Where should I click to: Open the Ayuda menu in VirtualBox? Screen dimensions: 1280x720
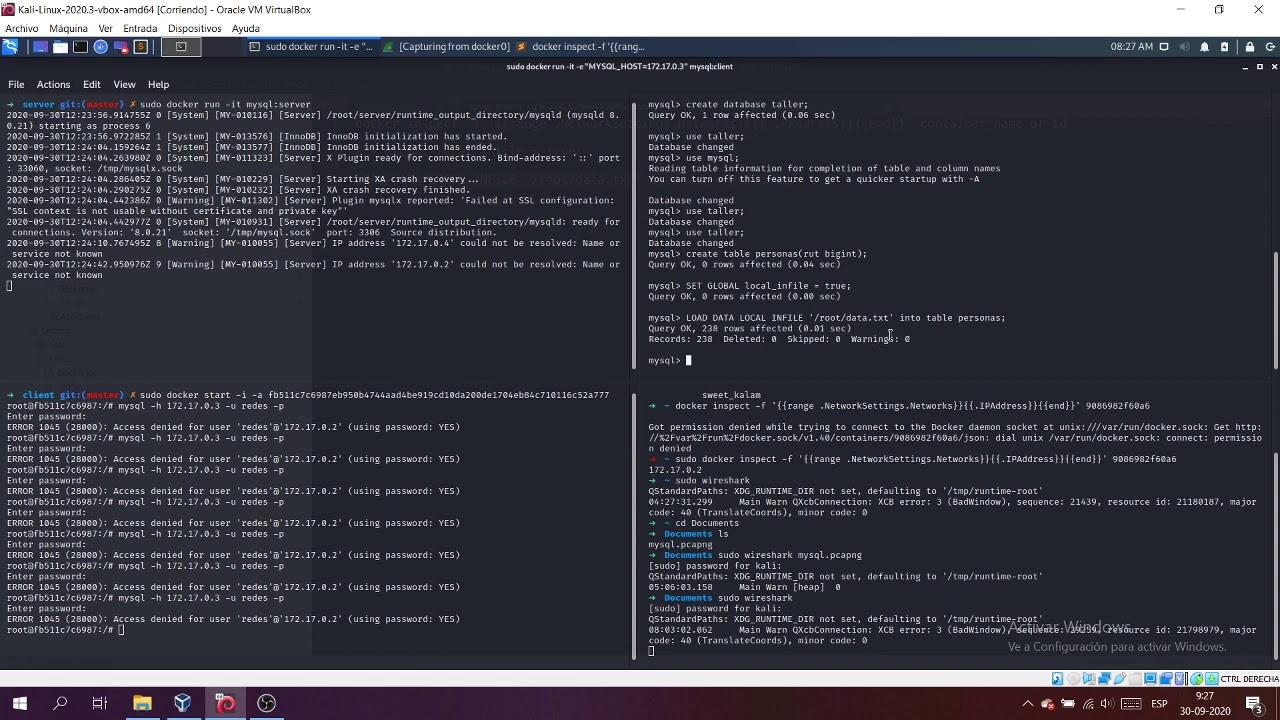[x=246, y=28]
